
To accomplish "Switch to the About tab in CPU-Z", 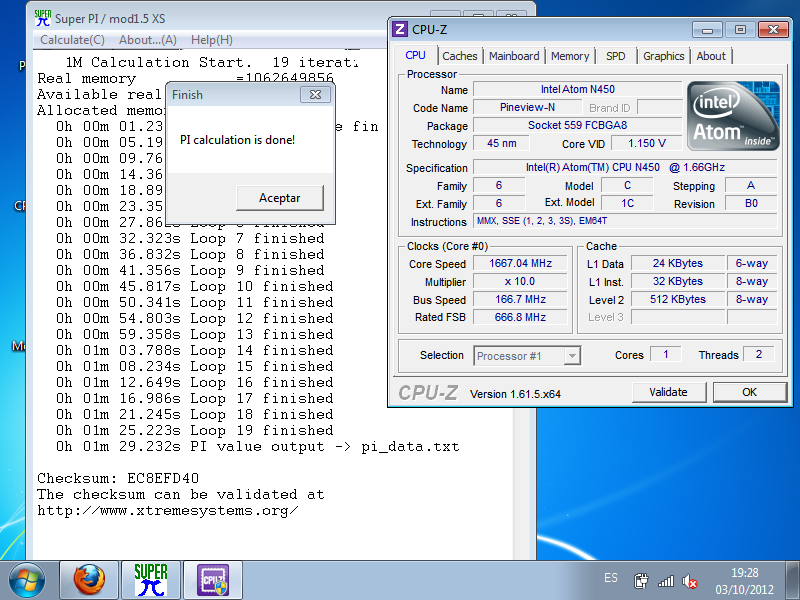I will pyautogui.click(x=711, y=56).
